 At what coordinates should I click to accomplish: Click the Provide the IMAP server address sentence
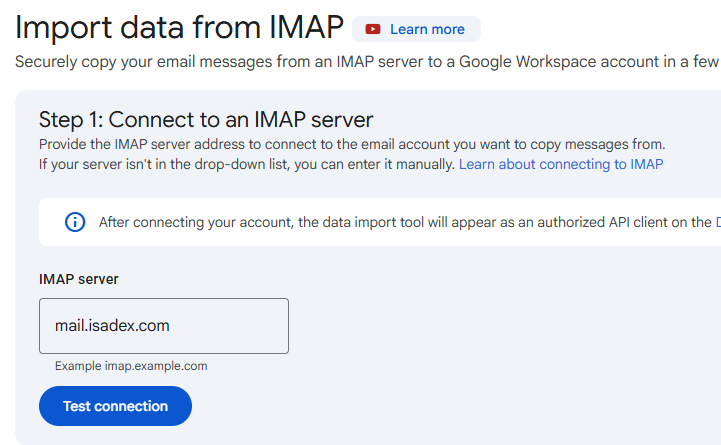352,144
